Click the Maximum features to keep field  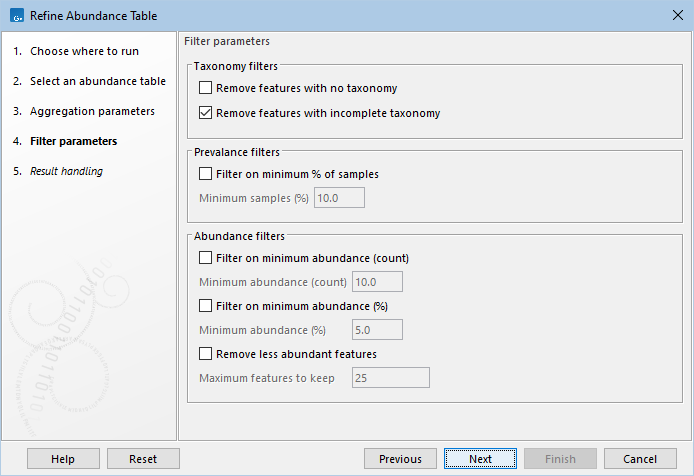tap(389, 377)
